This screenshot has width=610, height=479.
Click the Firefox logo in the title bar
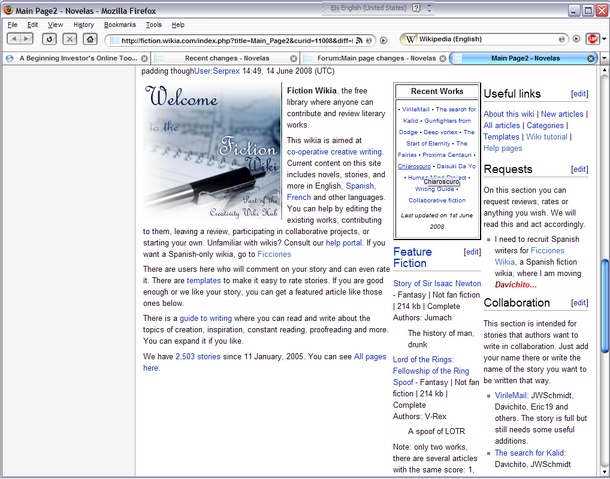8,10
